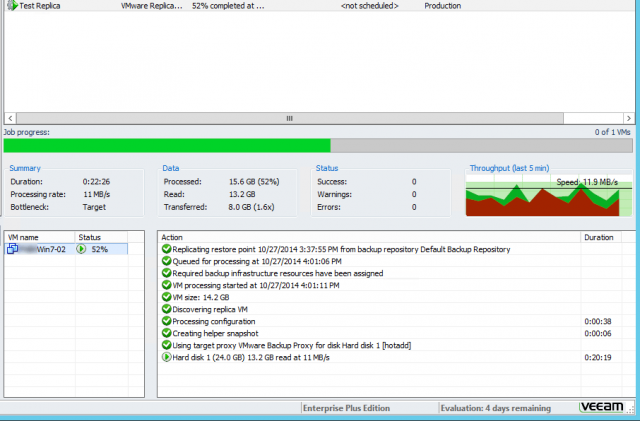Screen dimensions: 640x421
Task: Click 'Evaluation: 4 days remaining' status entry
Action: pyautogui.click(x=496, y=408)
